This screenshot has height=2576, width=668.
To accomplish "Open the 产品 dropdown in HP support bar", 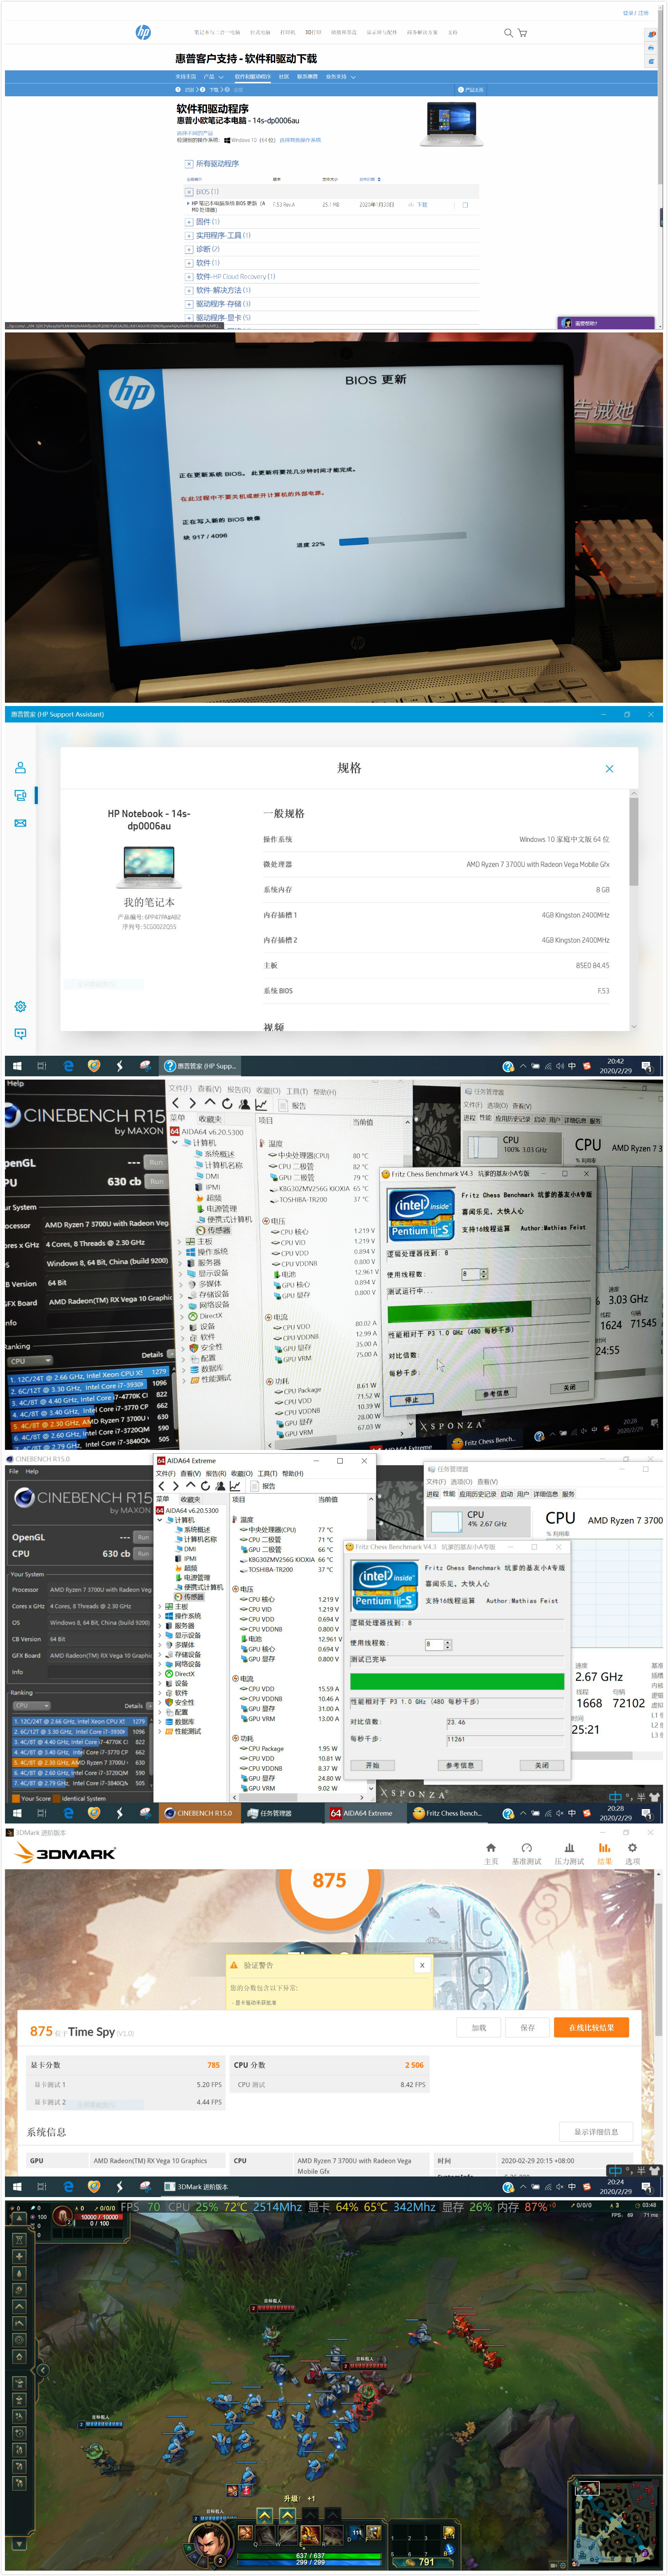I will [x=213, y=77].
